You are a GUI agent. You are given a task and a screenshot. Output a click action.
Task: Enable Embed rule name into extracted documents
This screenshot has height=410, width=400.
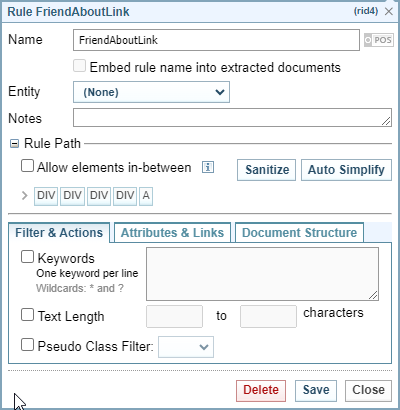80,66
